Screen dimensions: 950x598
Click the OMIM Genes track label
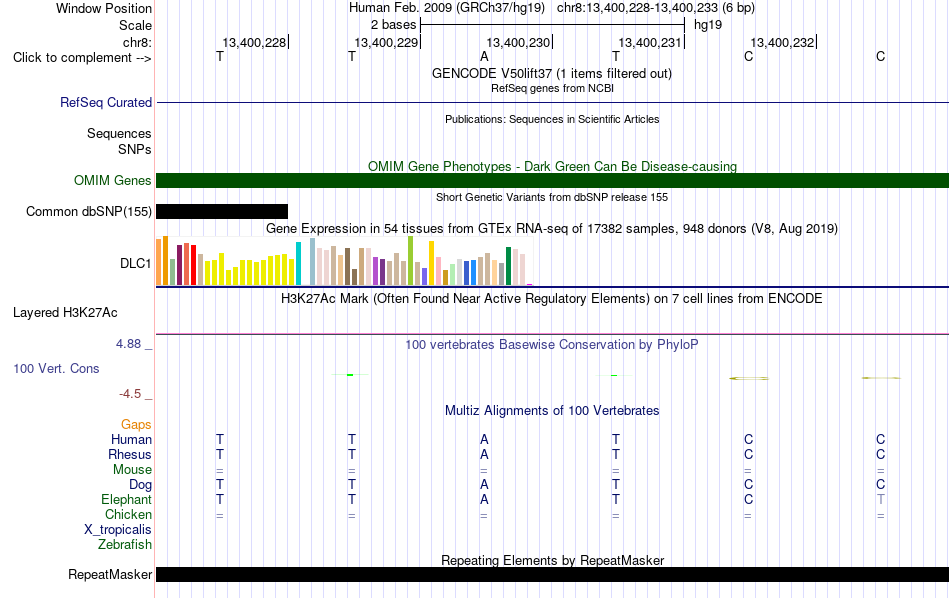point(112,181)
